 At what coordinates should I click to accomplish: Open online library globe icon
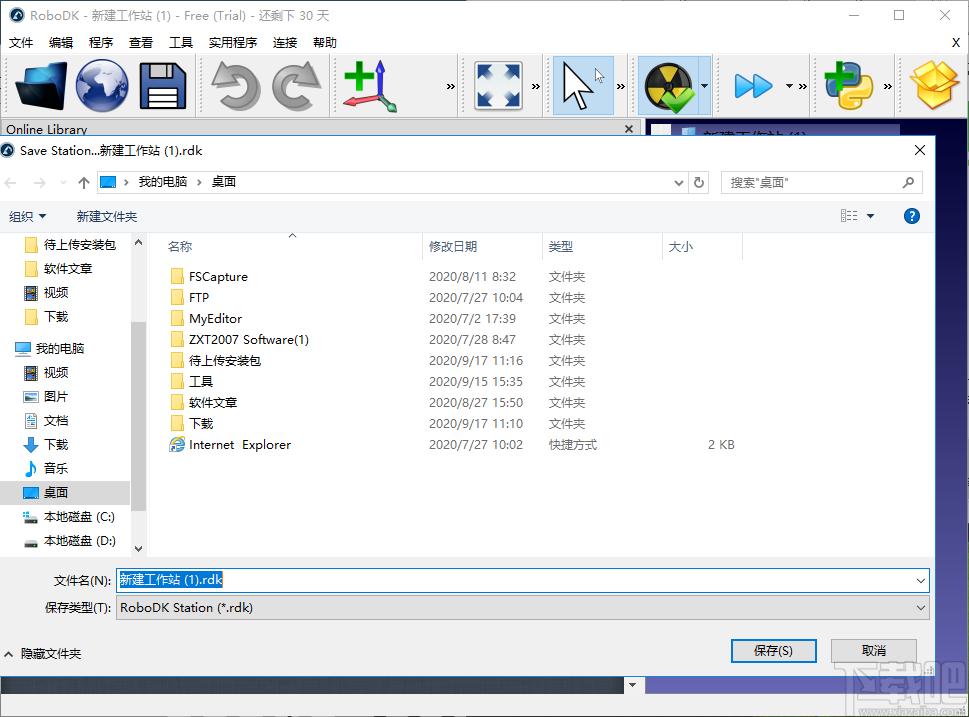tap(102, 86)
